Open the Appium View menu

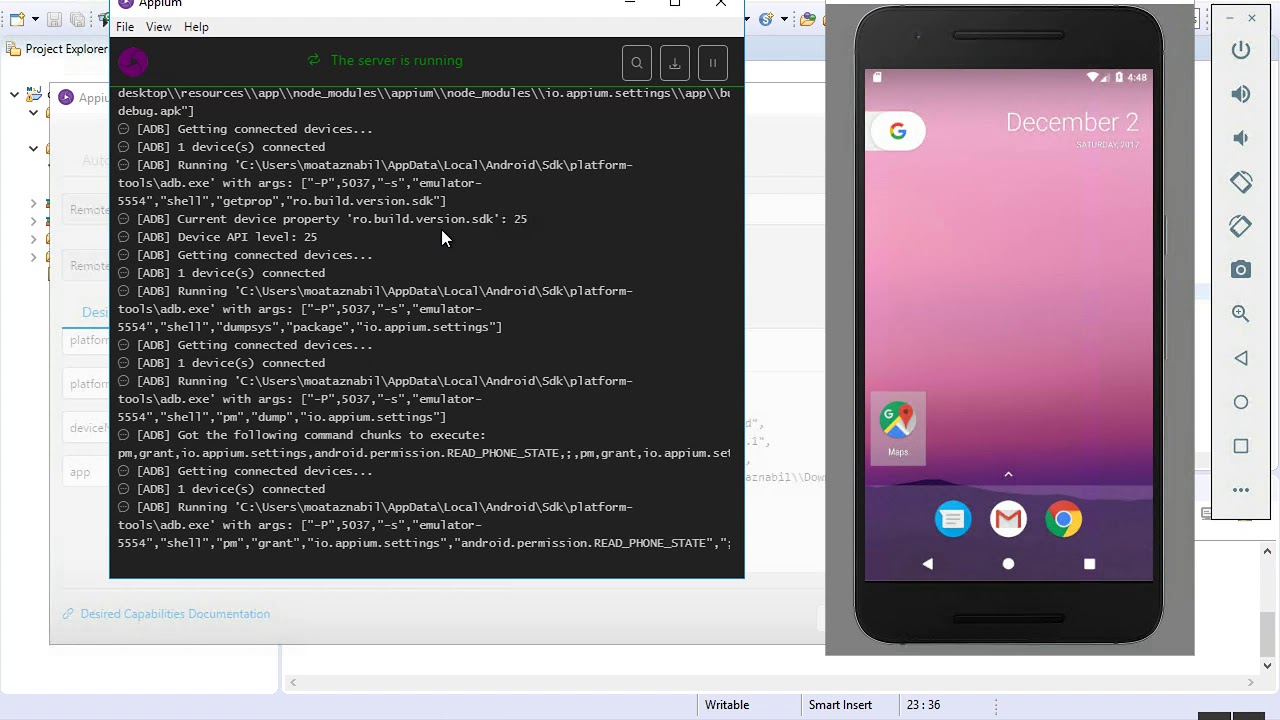click(158, 27)
